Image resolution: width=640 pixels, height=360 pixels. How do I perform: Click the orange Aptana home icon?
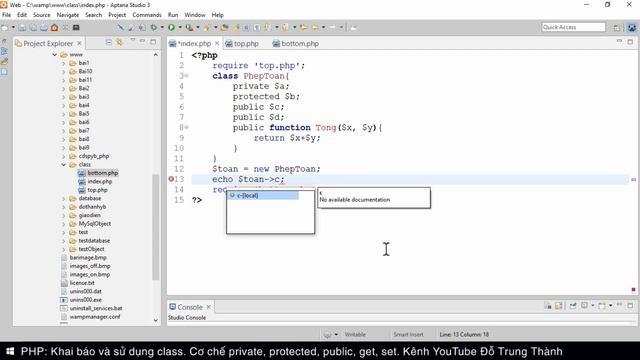click(x=54, y=27)
